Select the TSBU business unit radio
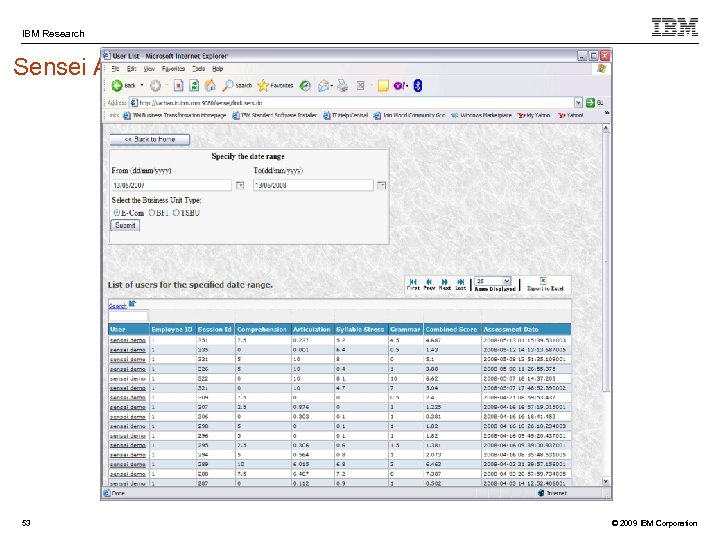Image resolution: width=720 pixels, height=540 pixels. point(176,213)
